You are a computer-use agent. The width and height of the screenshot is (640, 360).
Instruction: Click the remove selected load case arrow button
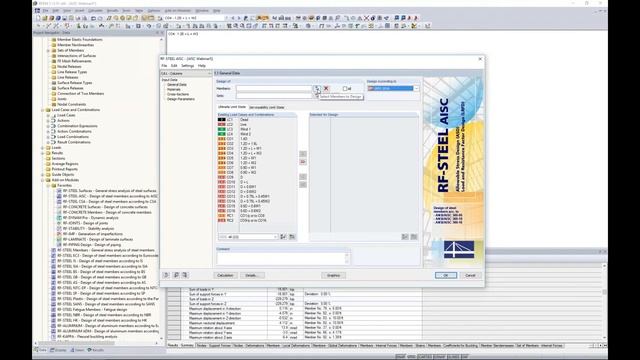[303, 177]
